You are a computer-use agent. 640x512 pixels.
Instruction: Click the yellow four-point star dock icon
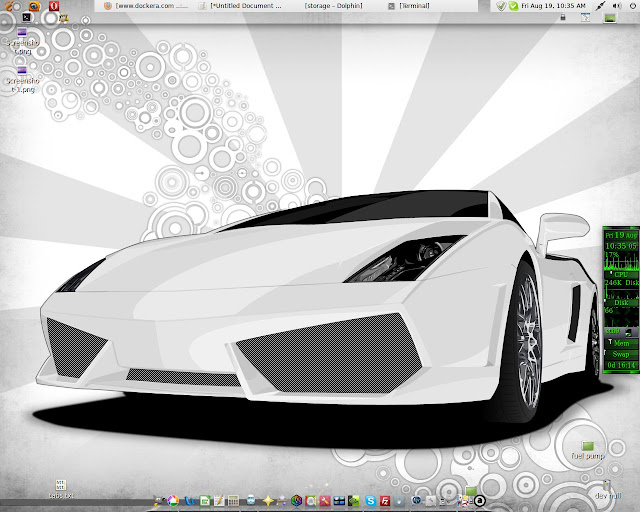(268, 501)
